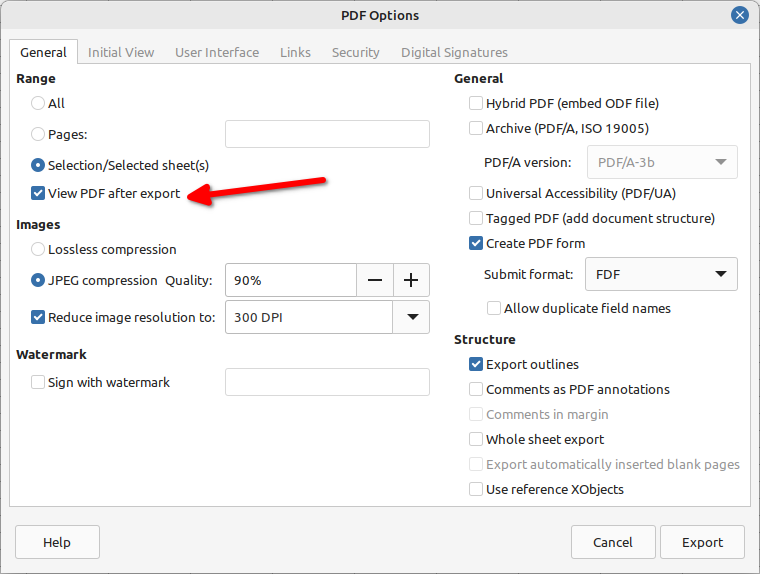Open the image resolution DPI dropdown

(x=411, y=317)
